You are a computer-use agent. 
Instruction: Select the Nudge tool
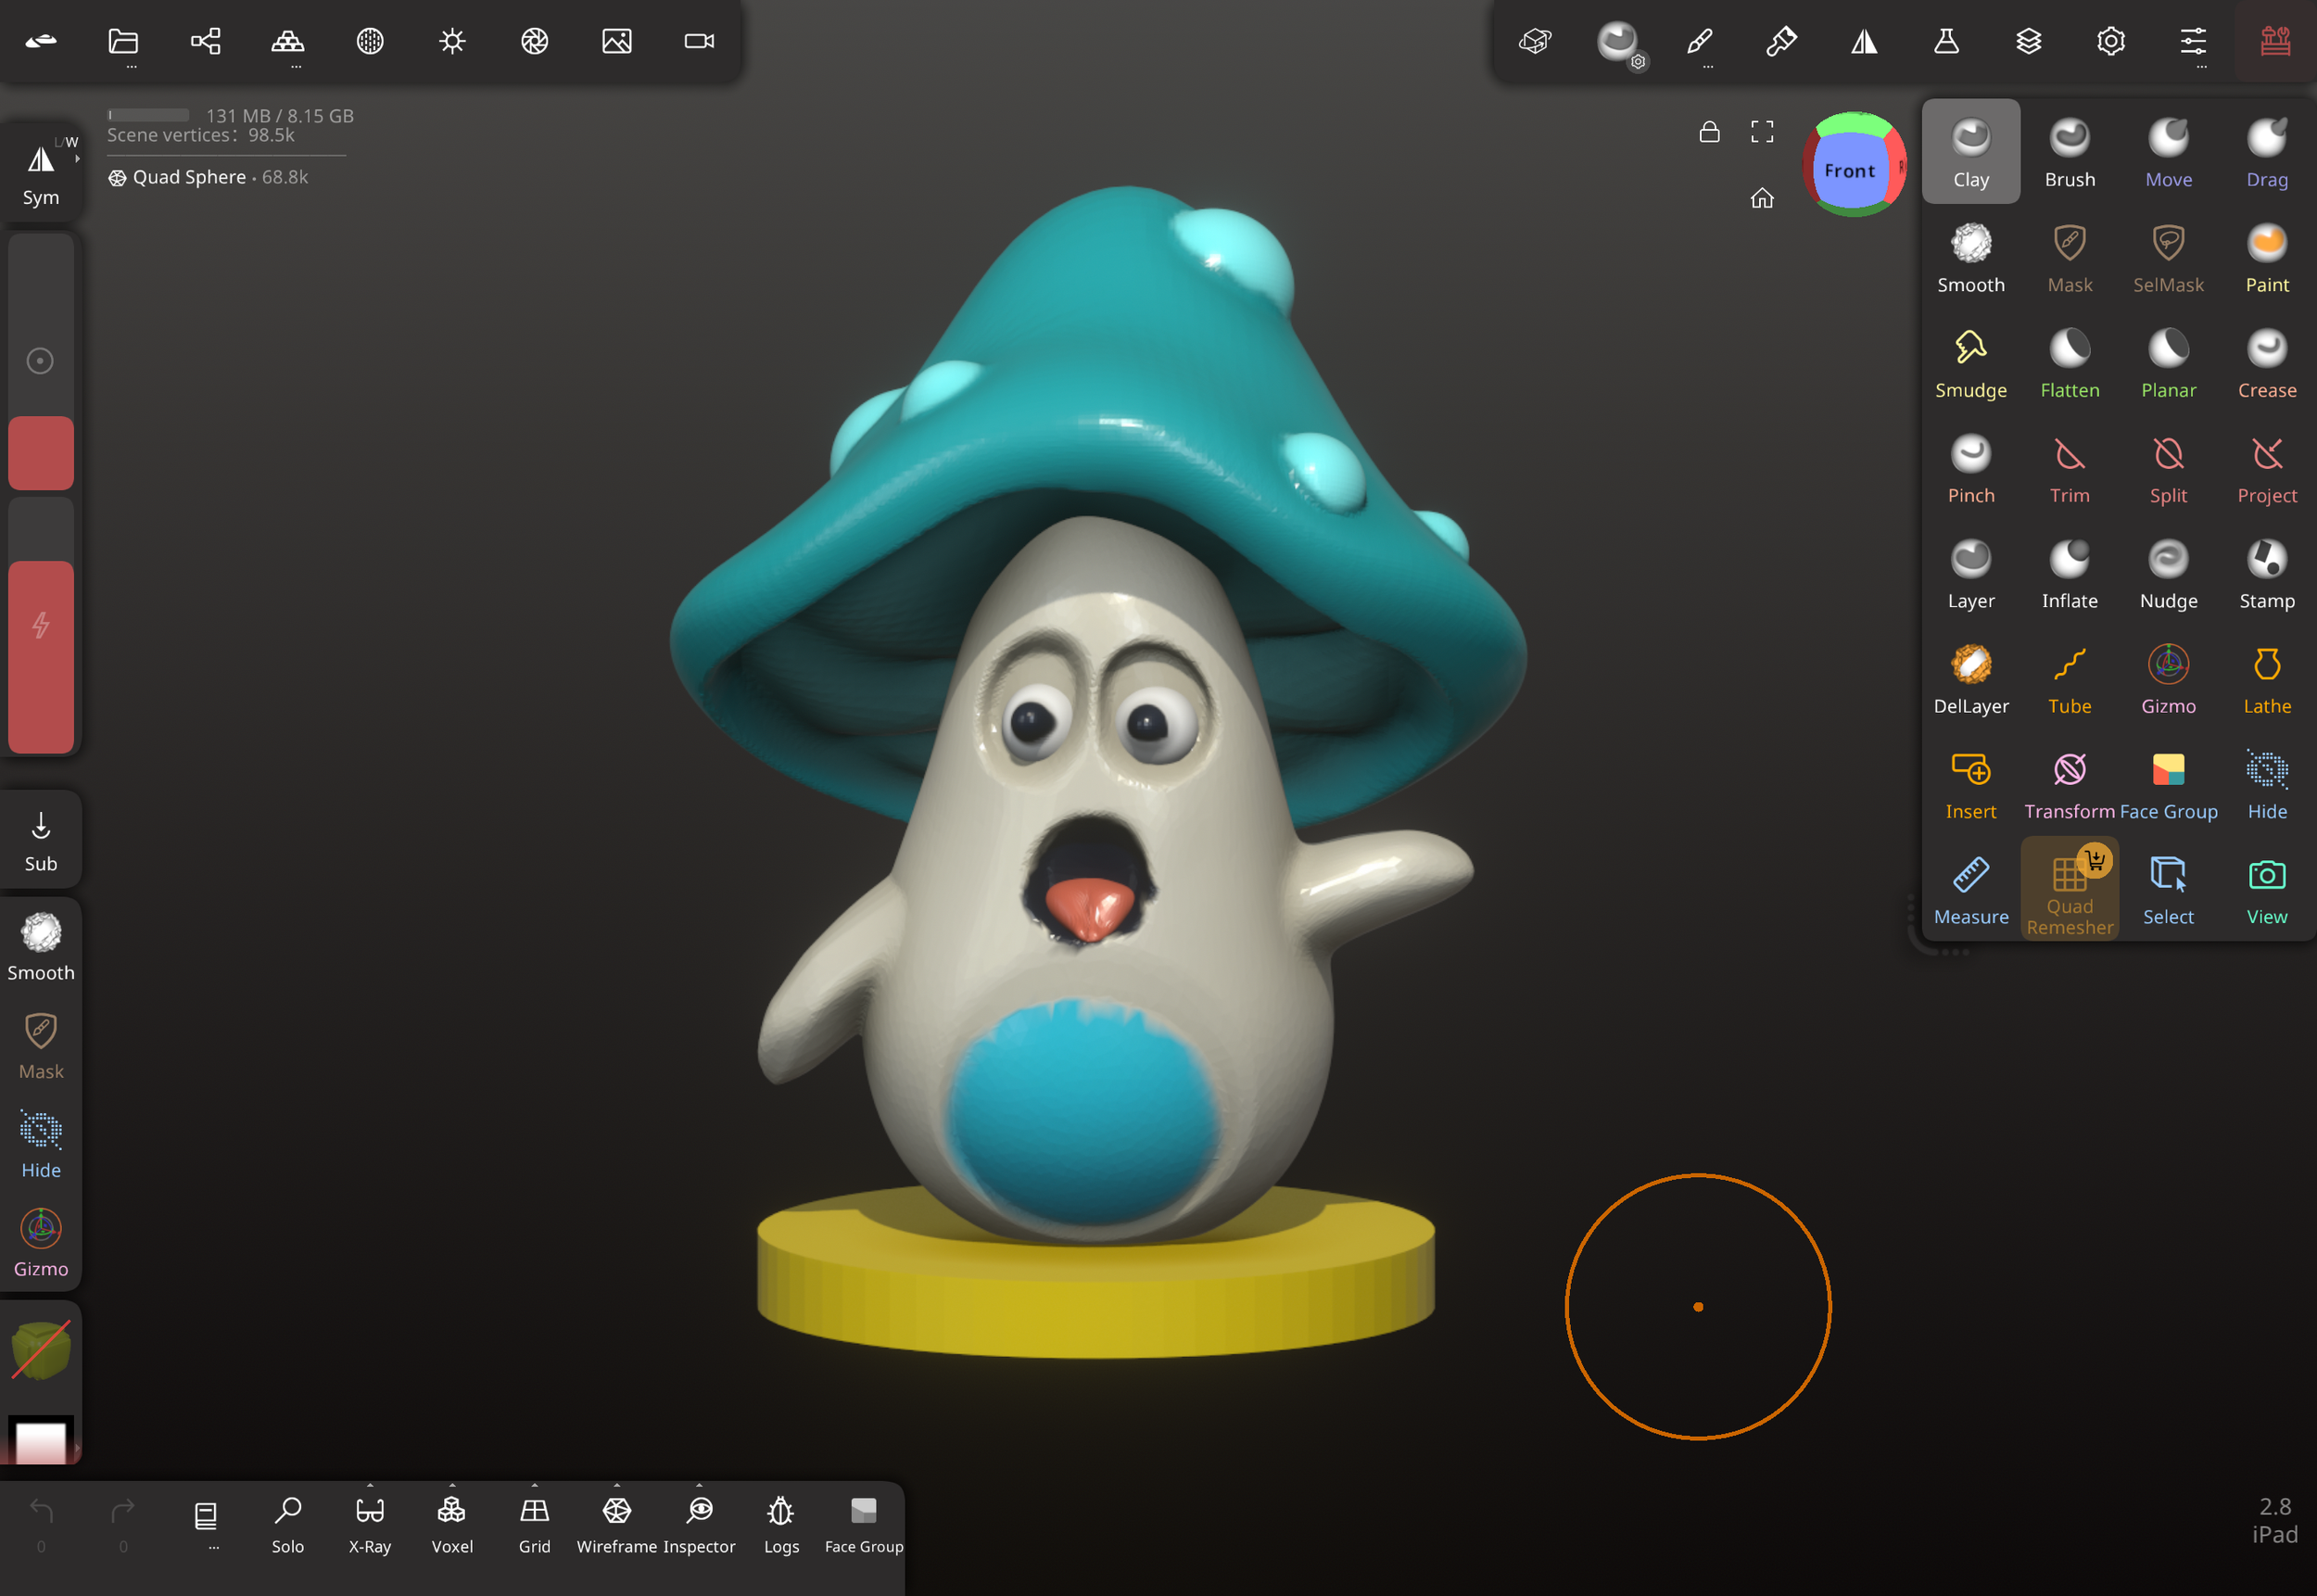(x=2168, y=573)
